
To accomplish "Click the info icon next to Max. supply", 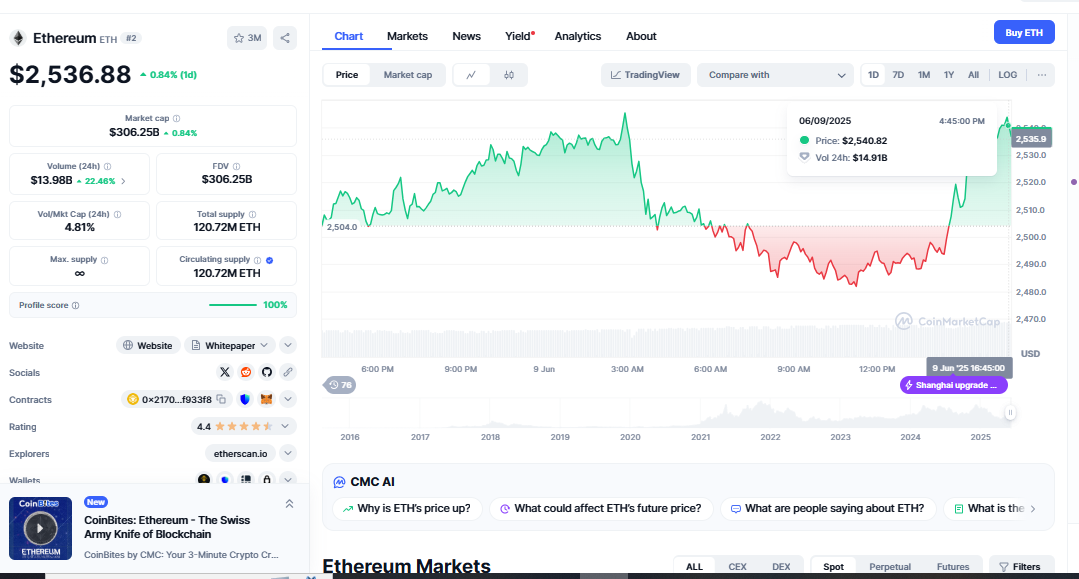I will [105, 260].
